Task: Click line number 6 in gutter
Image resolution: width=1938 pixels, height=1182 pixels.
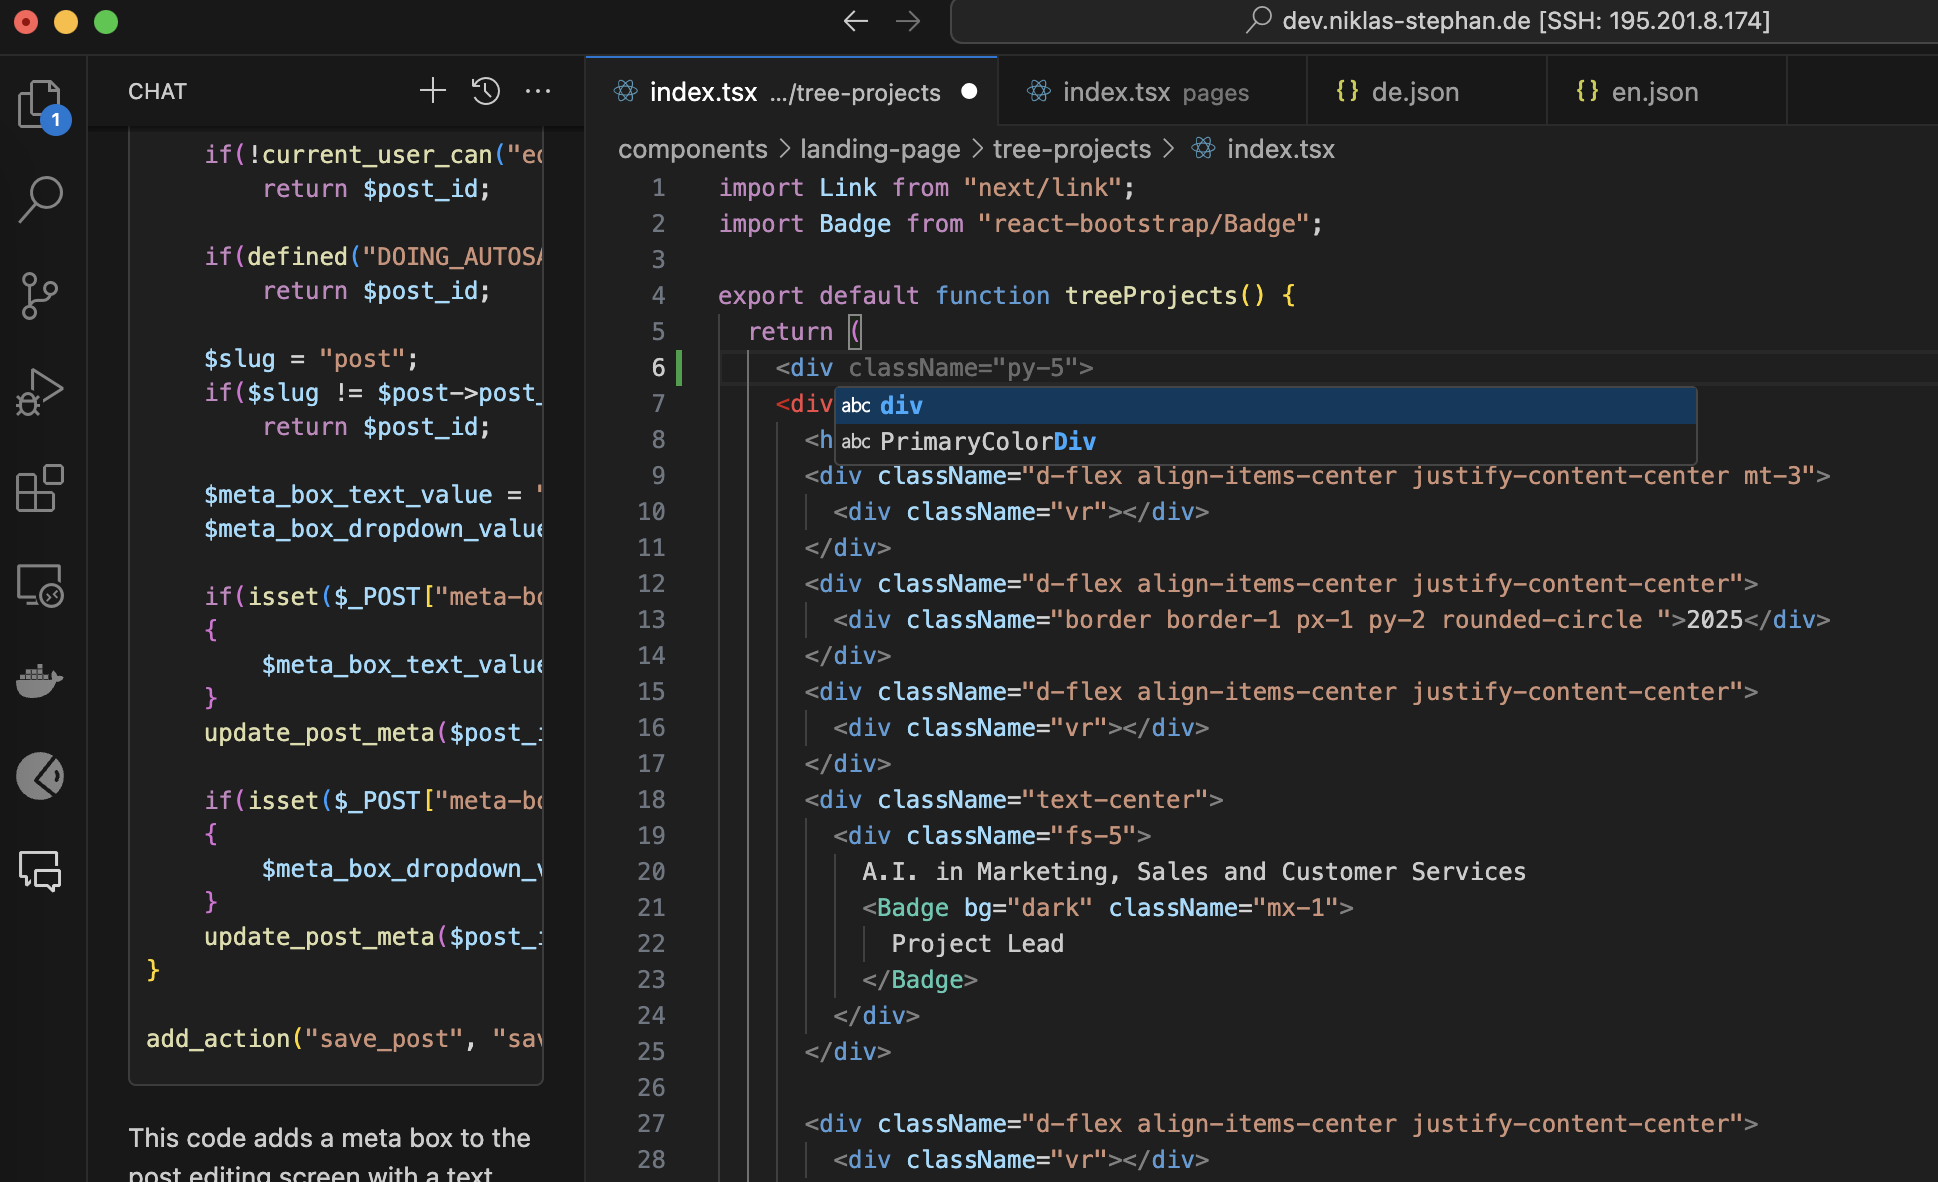Action: pos(658,367)
